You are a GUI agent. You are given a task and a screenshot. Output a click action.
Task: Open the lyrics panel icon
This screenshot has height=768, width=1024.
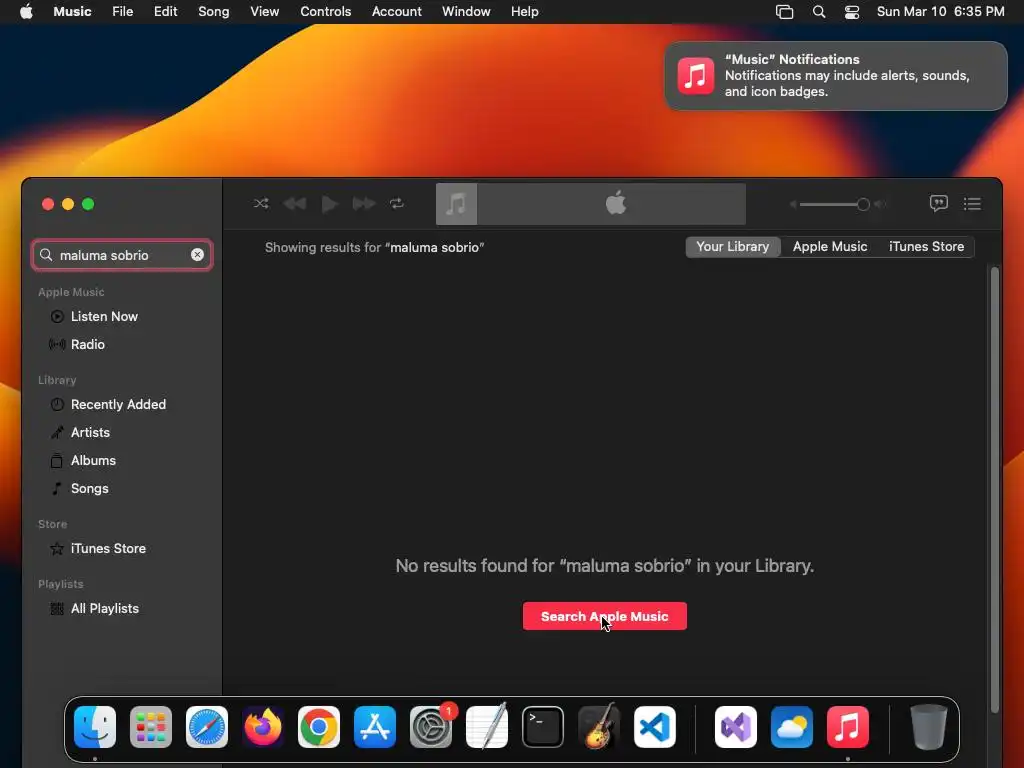[x=938, y=204]
